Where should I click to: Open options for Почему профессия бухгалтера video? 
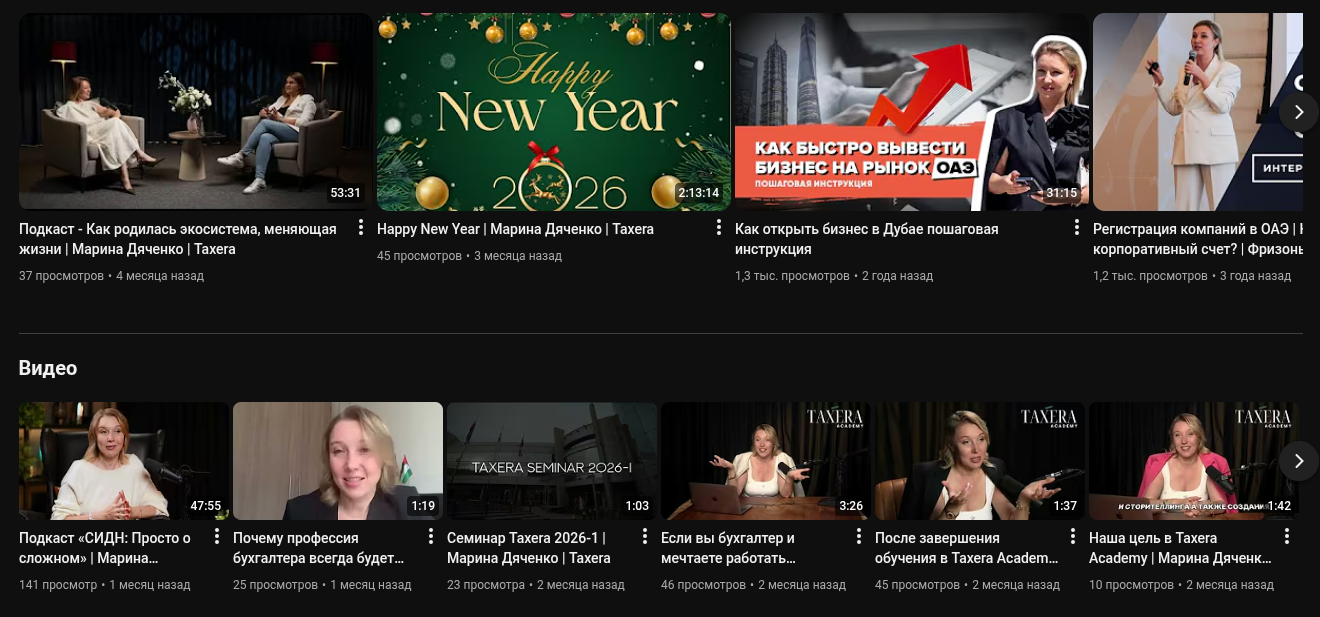tap(430, 537)
